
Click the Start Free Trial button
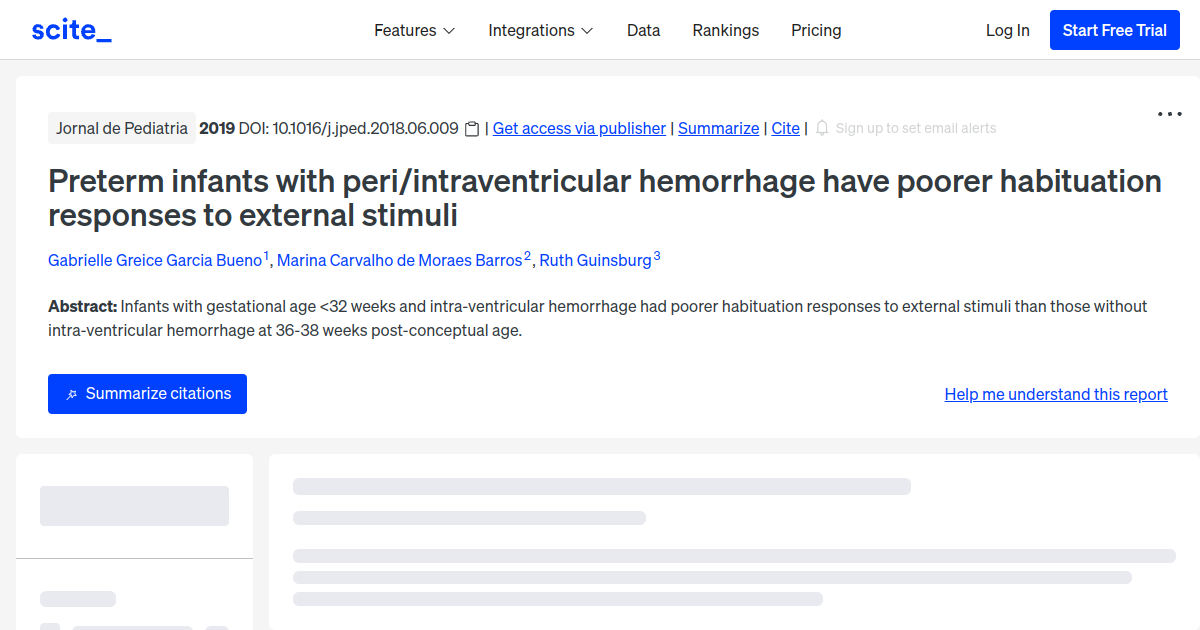(x=1115, y=30)
